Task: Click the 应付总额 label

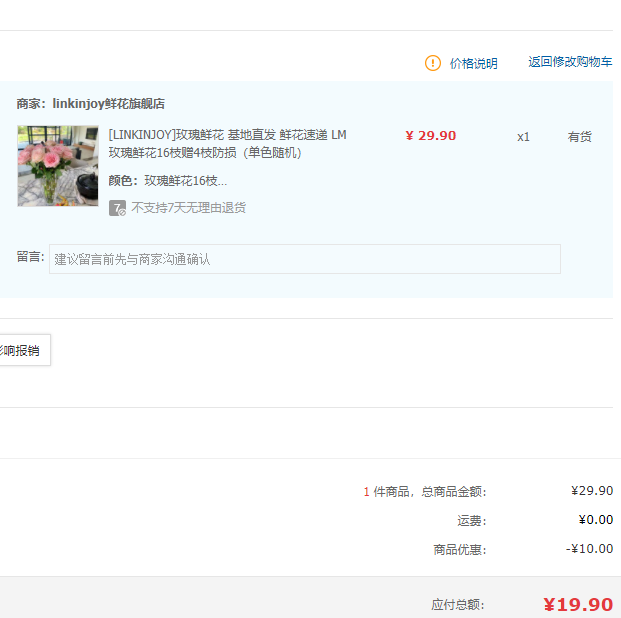Action: [457, 605]
